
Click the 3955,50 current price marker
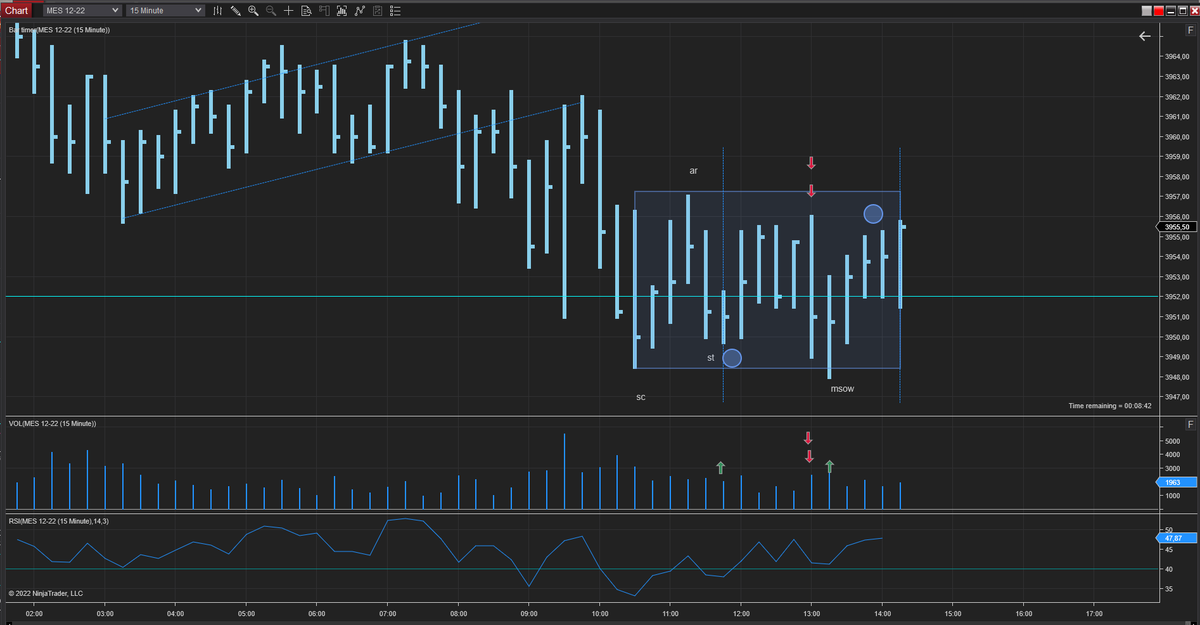pyautogui.click(x=1176, y=227)
